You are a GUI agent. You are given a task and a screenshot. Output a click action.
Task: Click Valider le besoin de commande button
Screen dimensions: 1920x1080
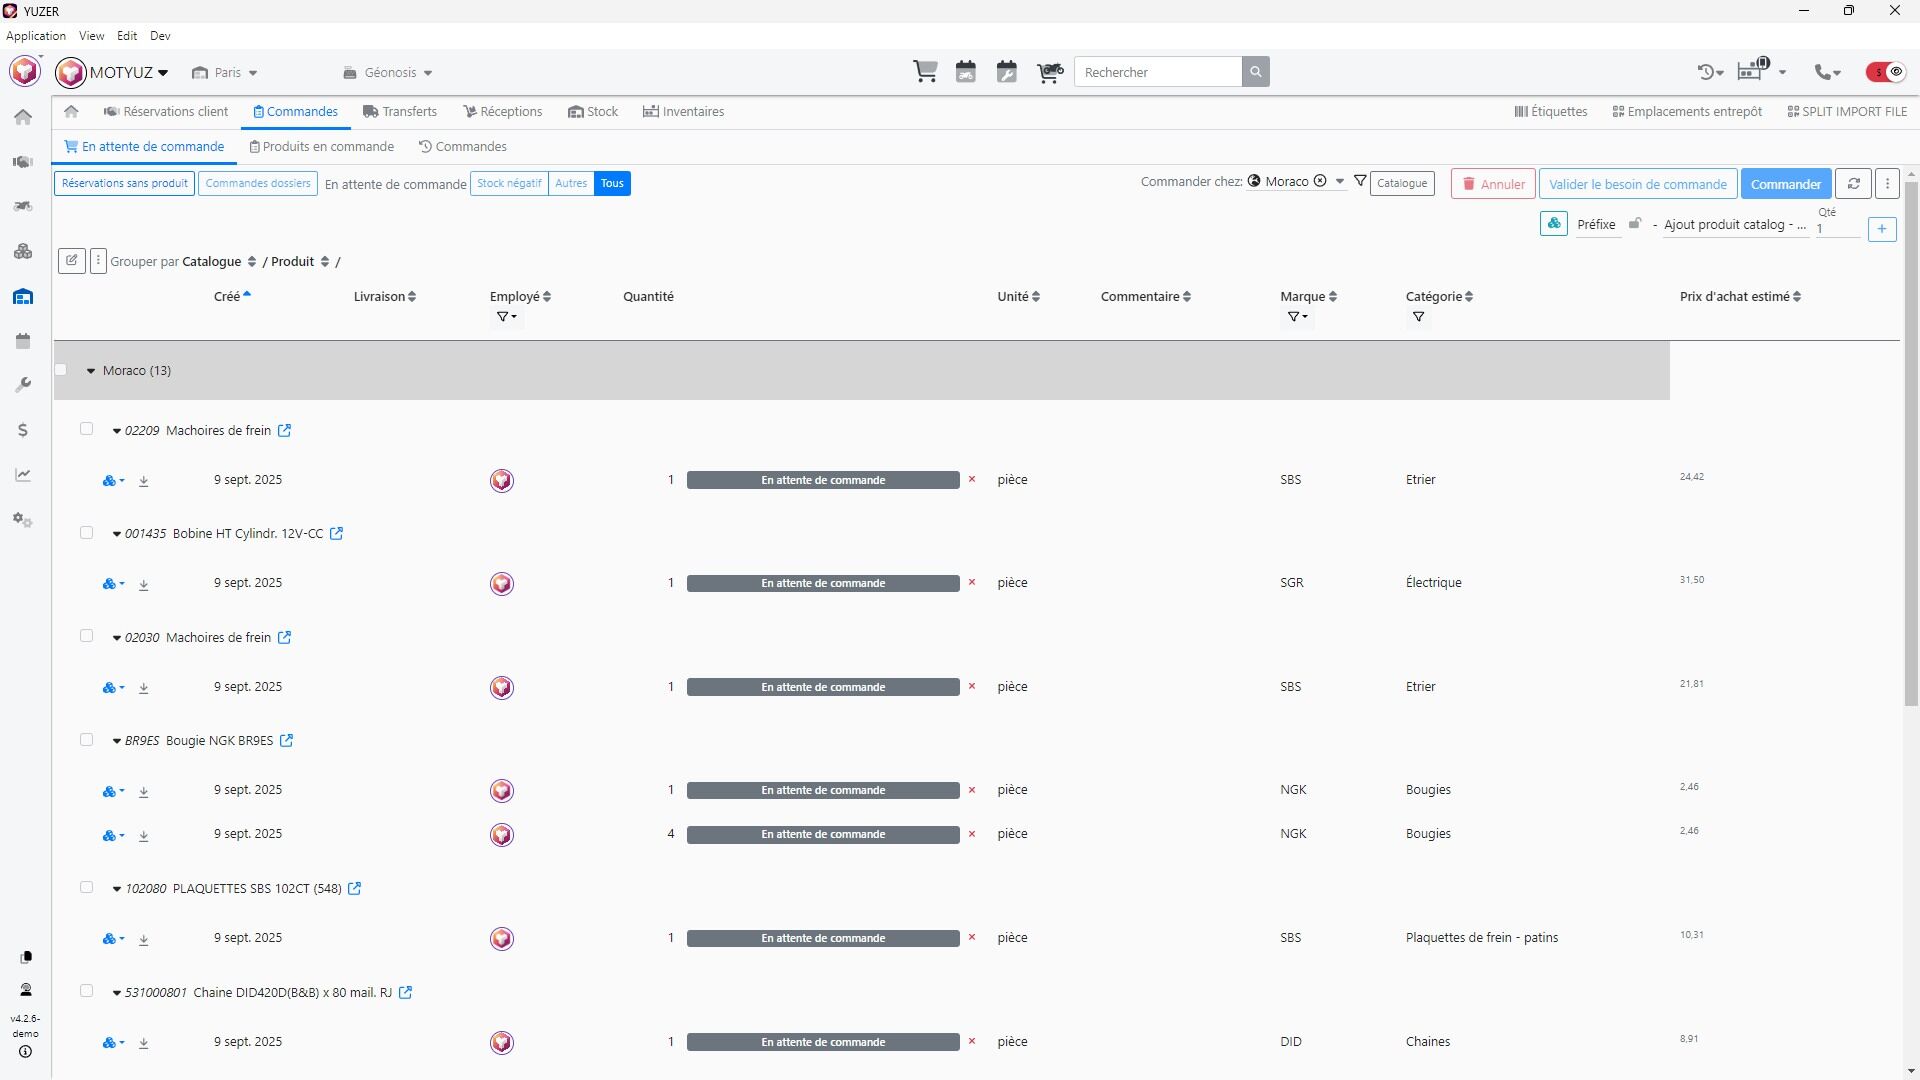point(1637,184)
